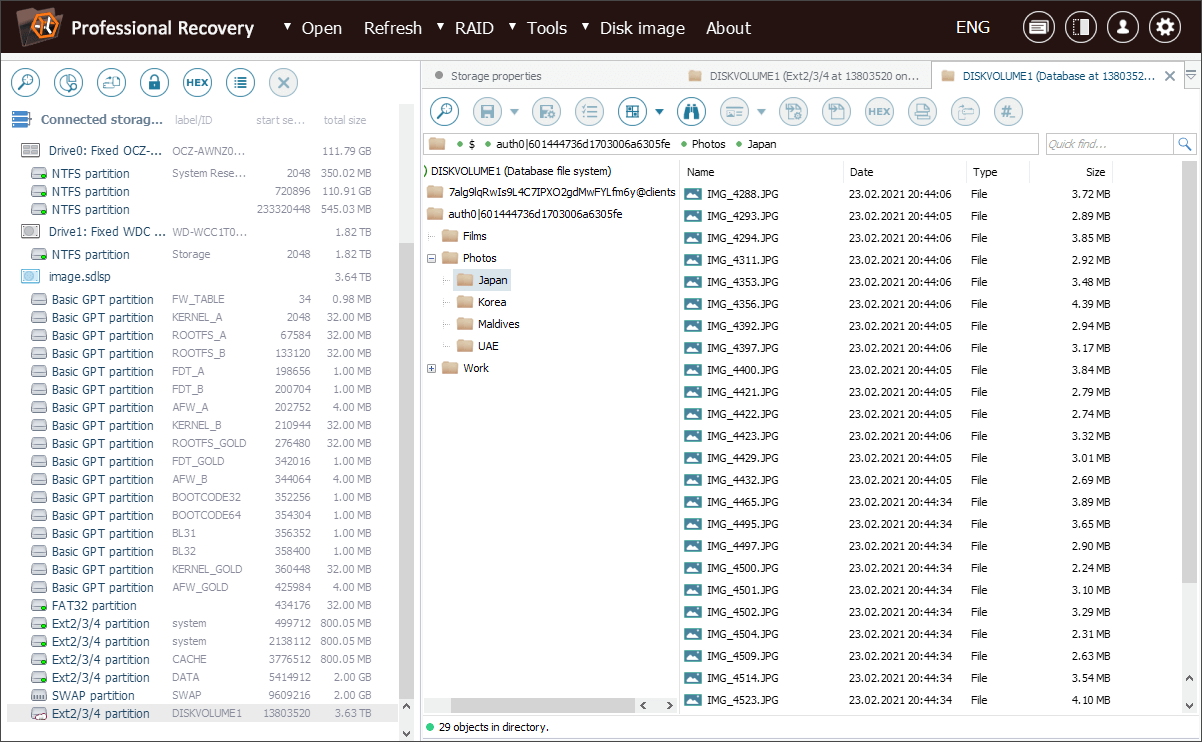The width and height of the screenshot is (1202, 742).
Task: Select the Ext2/3/4 partition labeled CACHE
Action: pyautogui.click(x=200, y=659)
